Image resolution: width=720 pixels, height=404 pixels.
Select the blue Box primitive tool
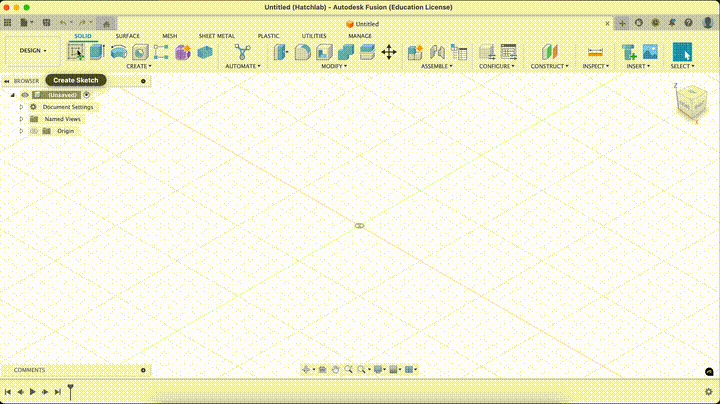pos(205,52)
